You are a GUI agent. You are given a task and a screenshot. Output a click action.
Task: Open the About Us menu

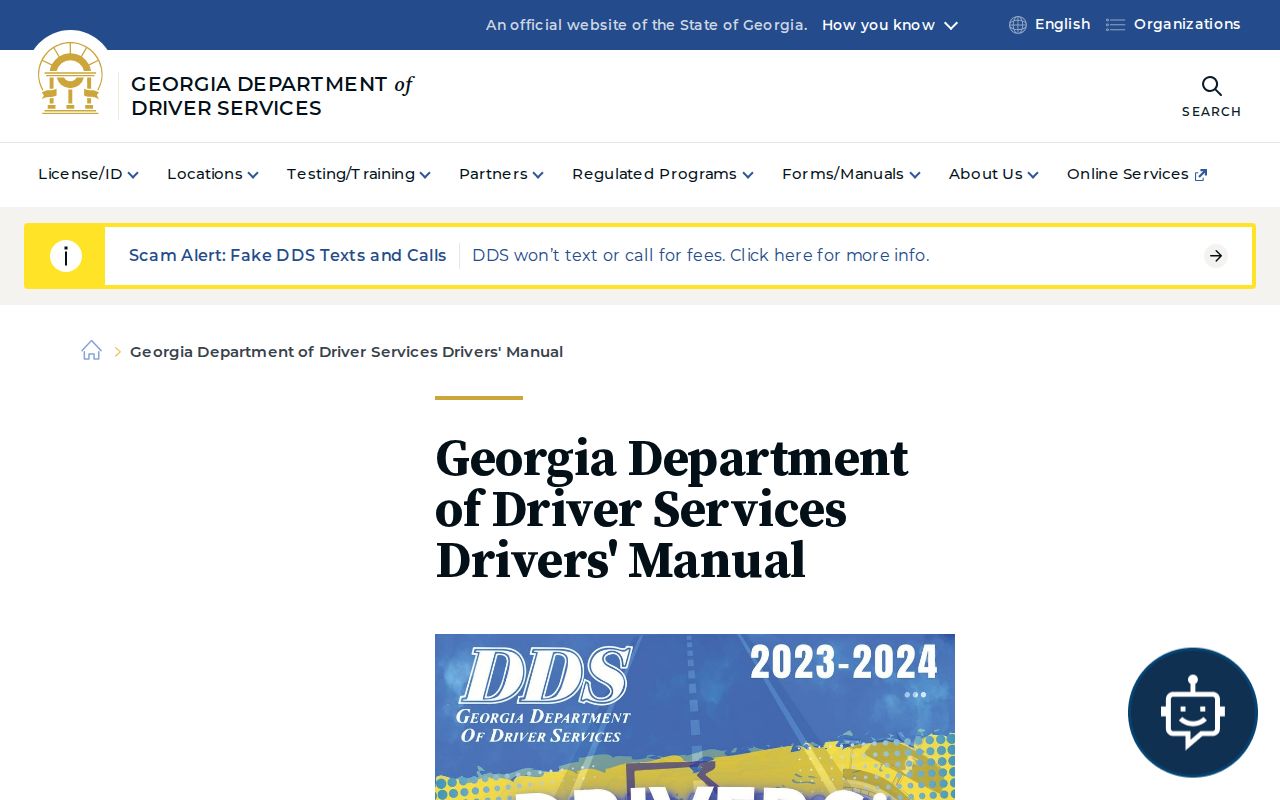tap(994, 174)
